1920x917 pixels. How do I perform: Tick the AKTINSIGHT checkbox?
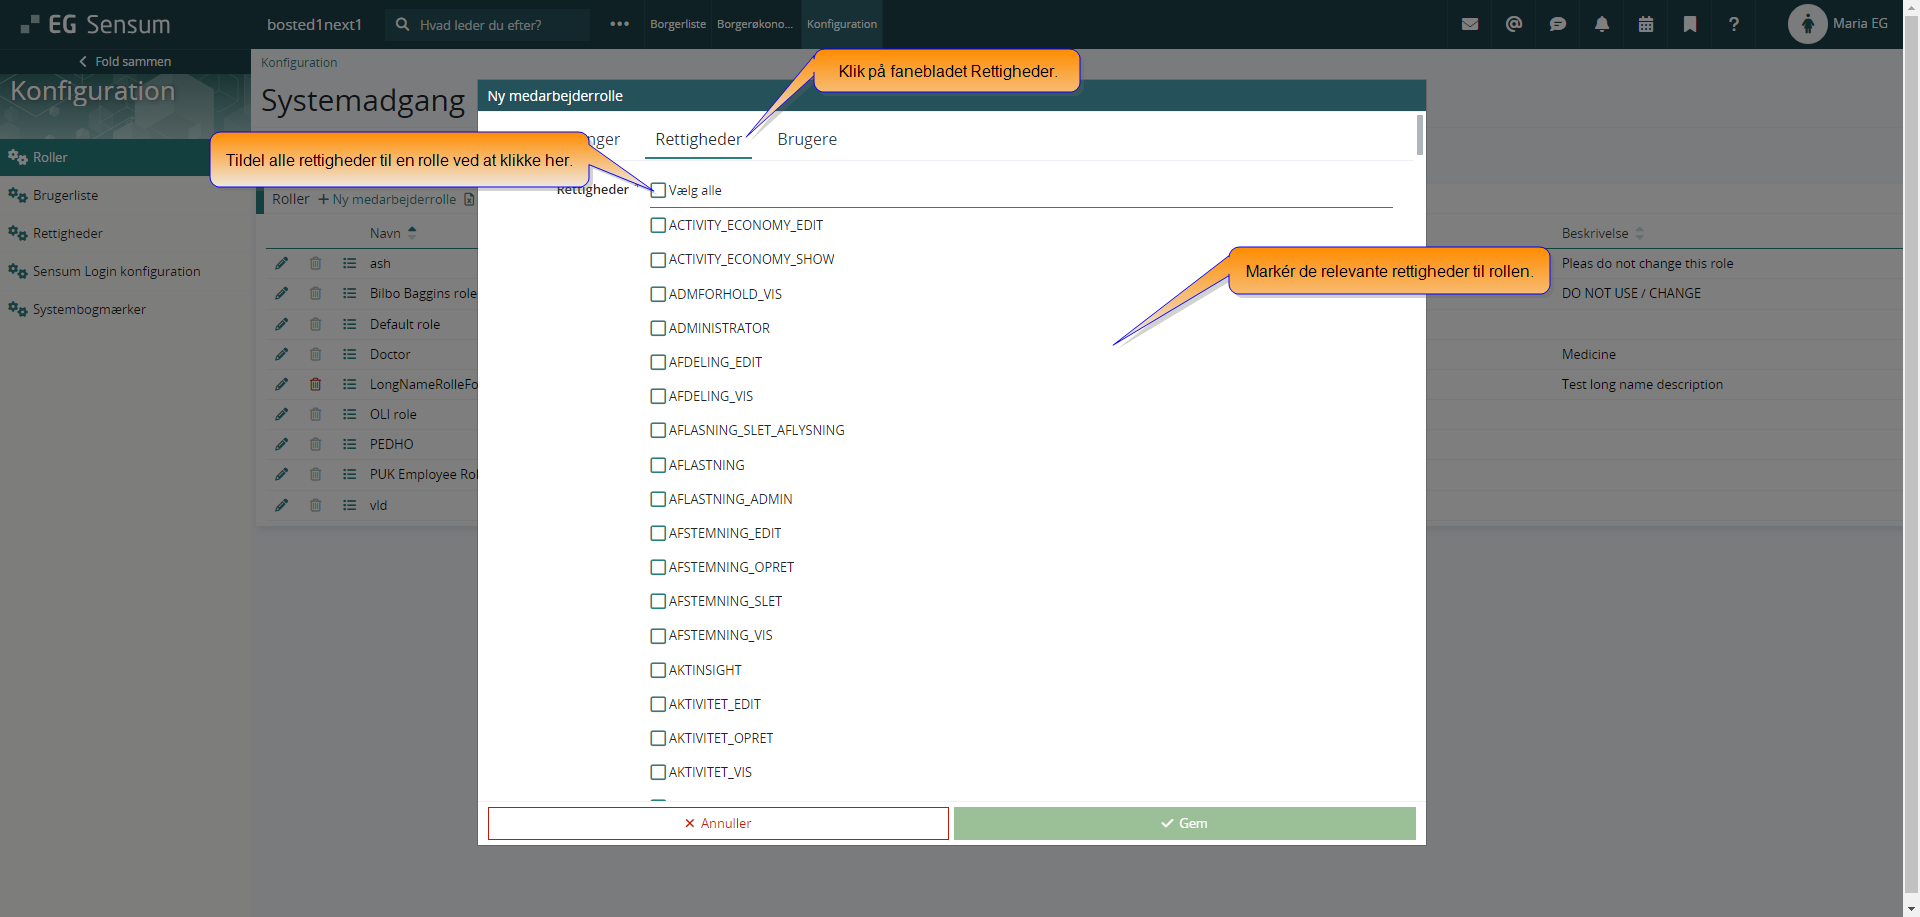[658, 670]
